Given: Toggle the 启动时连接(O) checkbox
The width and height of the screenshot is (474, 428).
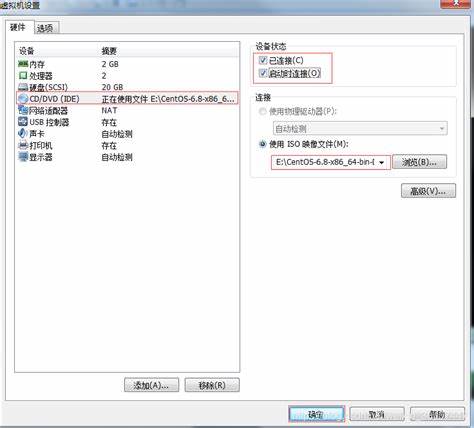Looking at the screenshot, I should coord(263,73).
